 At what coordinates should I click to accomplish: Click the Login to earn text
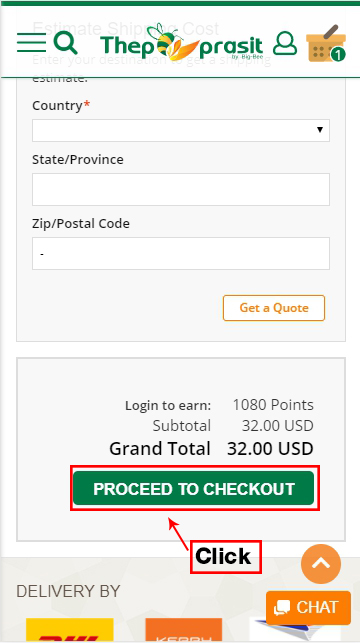168,406
